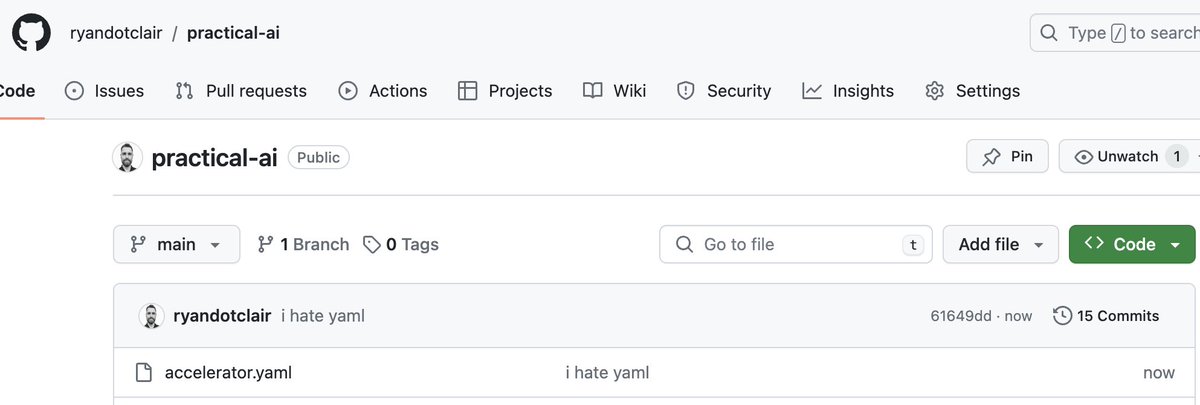Open the Pull requests tab

click(x=241, y=91)
